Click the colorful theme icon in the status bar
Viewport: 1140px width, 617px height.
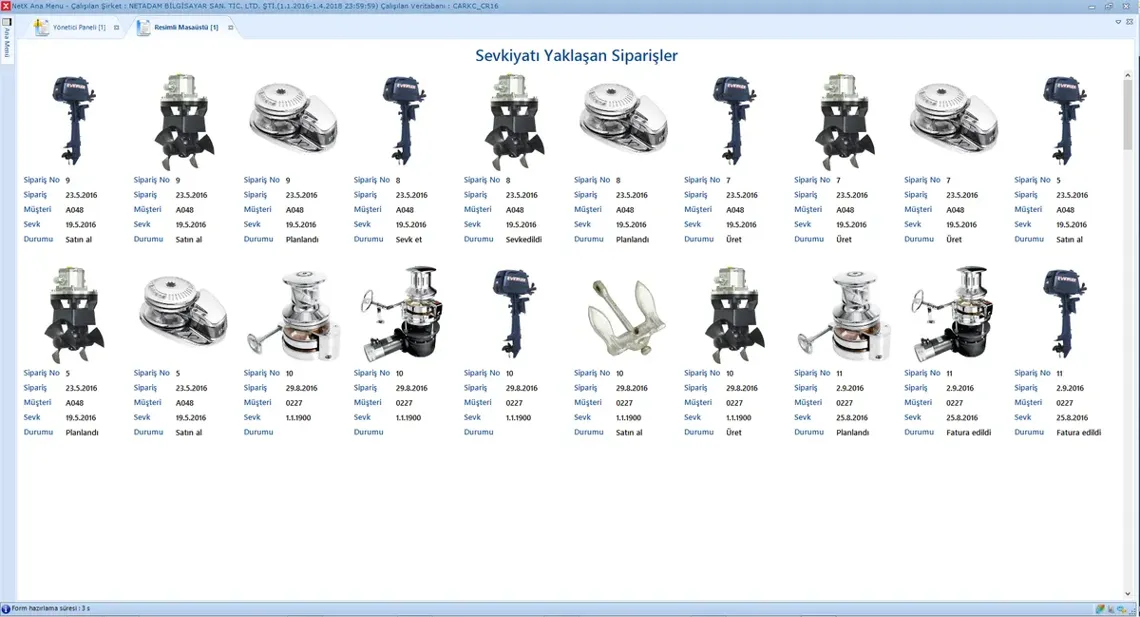click(1100, 609)
